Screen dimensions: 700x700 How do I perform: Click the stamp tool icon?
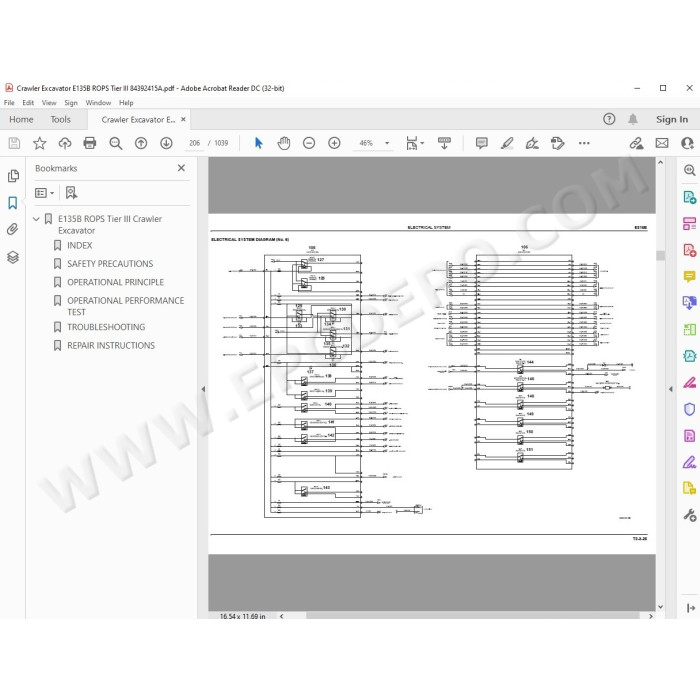558,143
